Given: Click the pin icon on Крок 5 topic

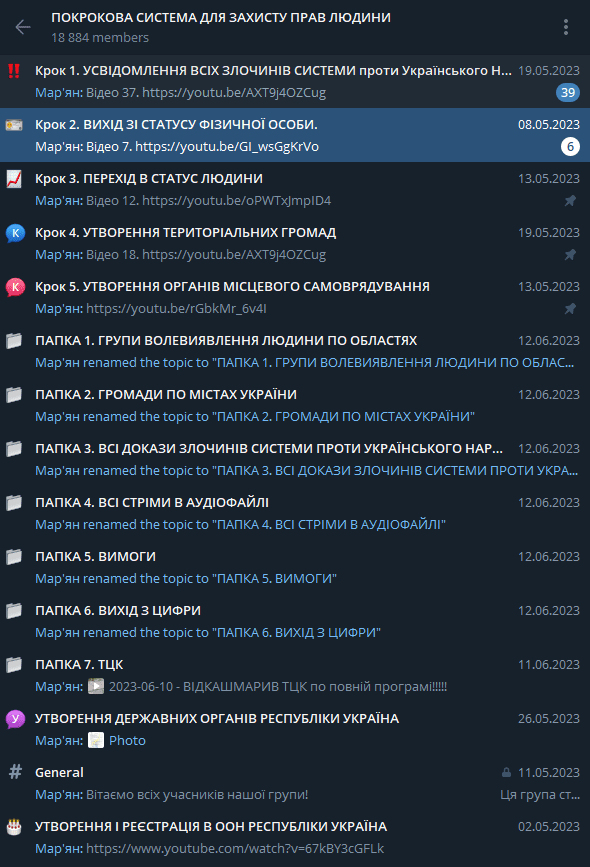Looking at the screenshot, I should point(570,308).
